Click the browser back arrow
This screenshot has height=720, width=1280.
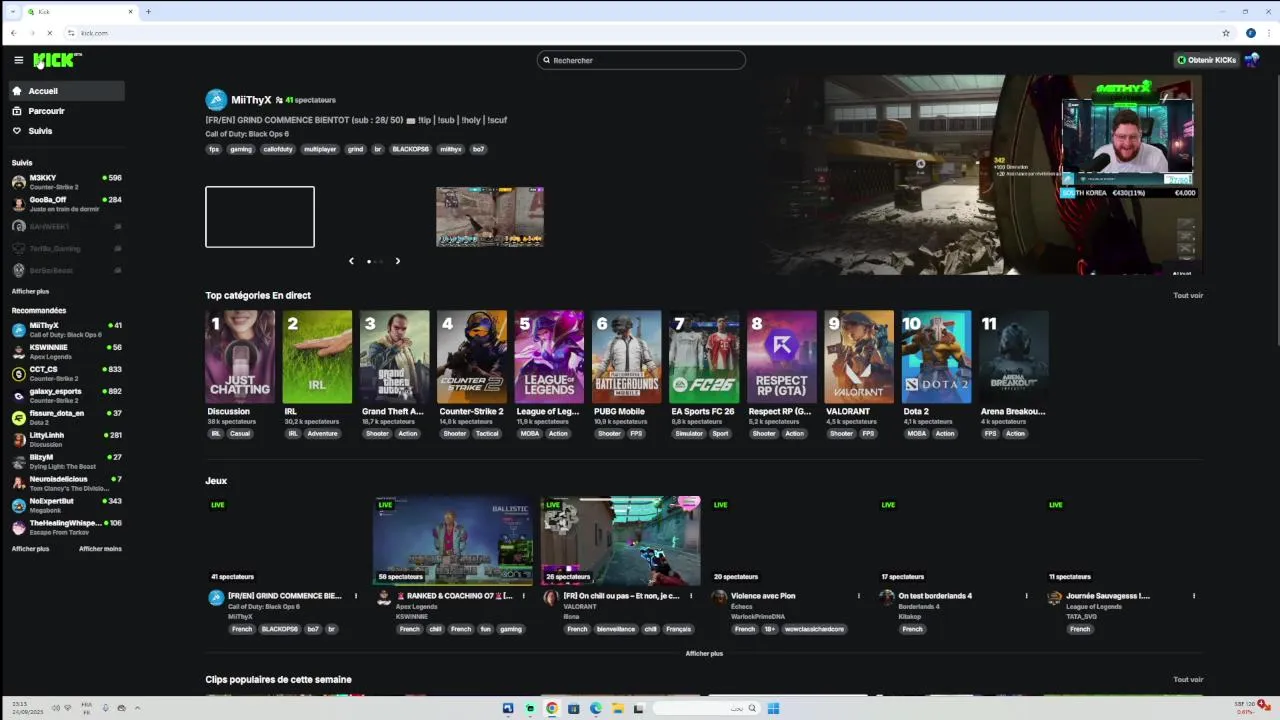tap(13, 33)
